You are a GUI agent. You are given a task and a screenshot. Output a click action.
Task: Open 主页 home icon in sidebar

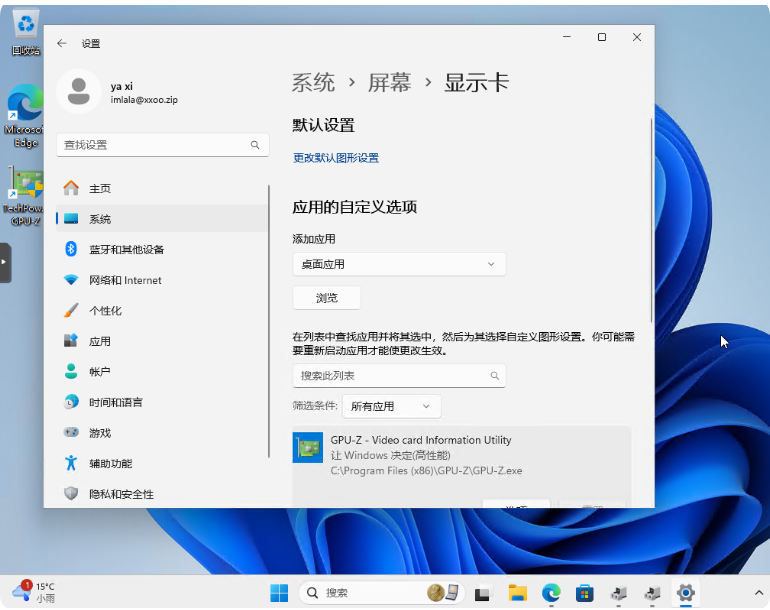click(71, 188)
